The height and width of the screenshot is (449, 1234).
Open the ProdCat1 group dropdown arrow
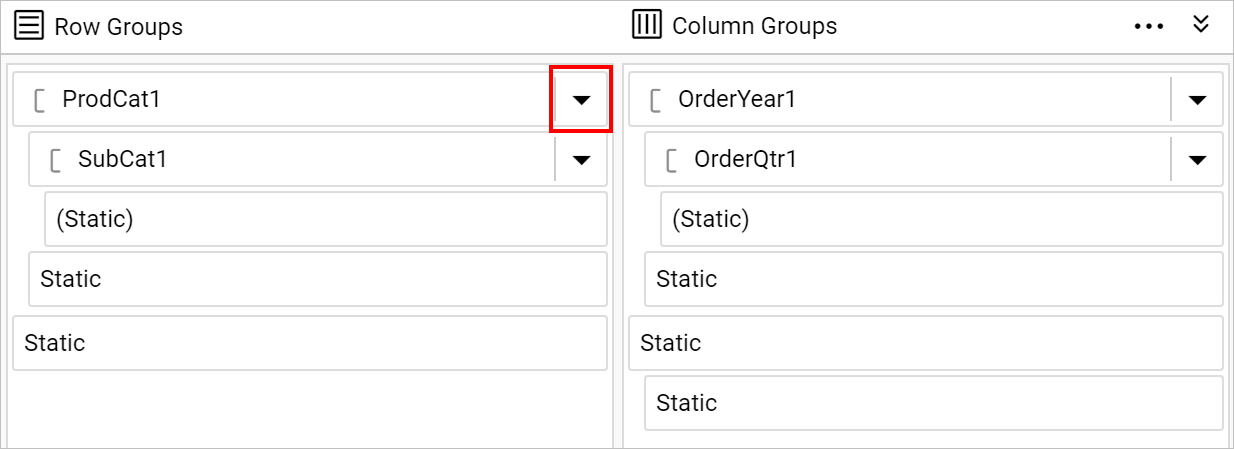581,99
